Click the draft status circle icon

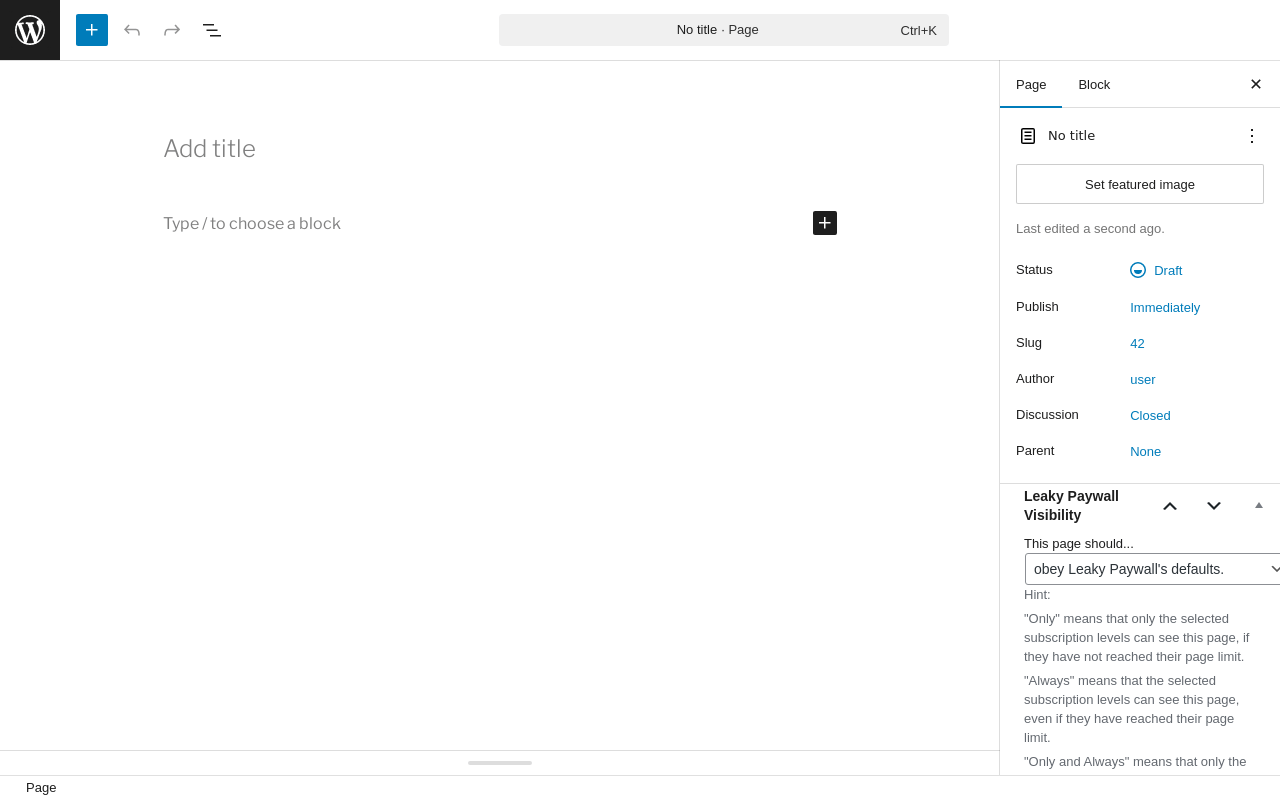(x=1138, y=270)
